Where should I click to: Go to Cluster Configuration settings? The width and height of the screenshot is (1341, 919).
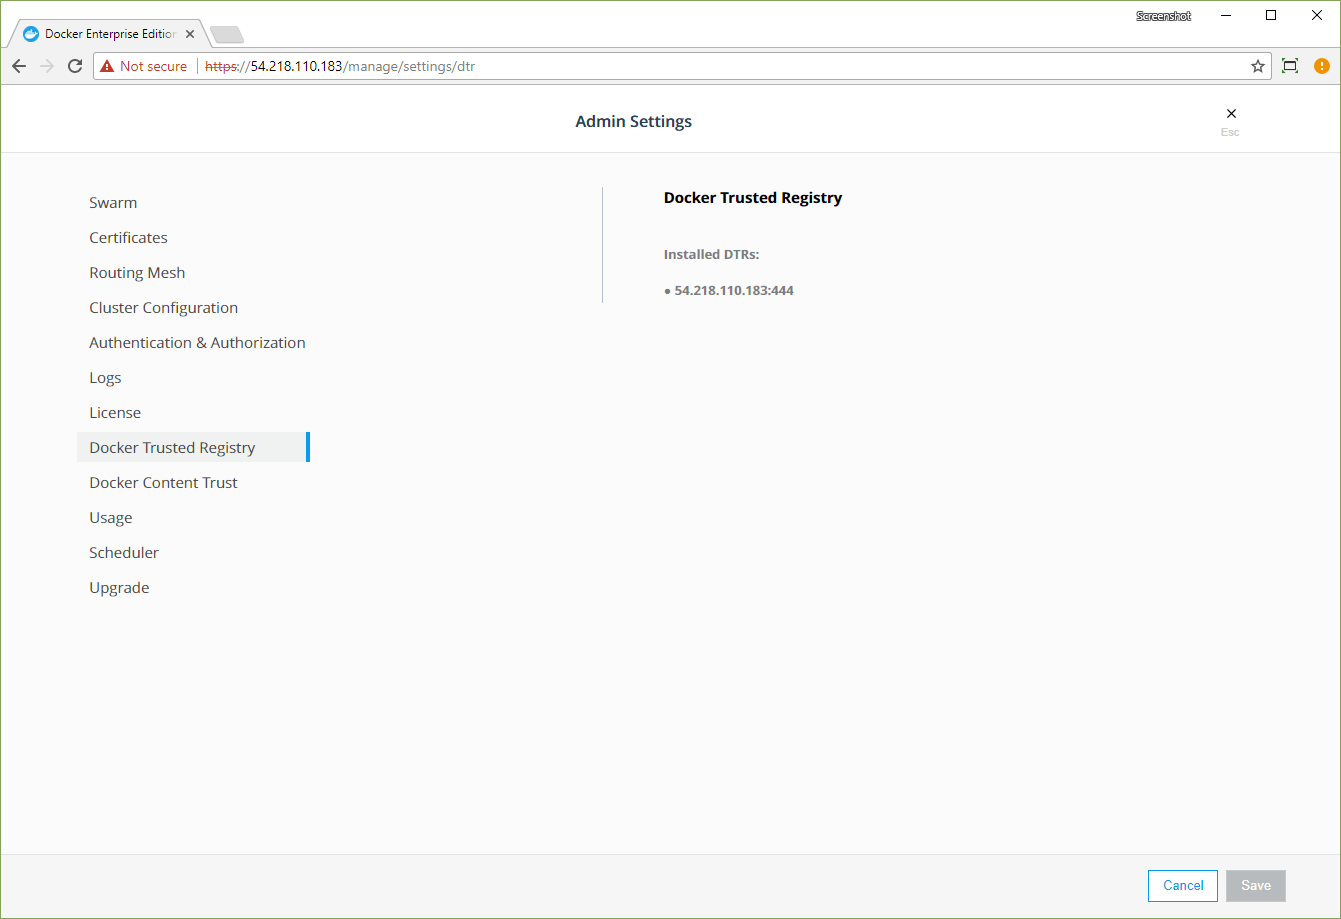(163, 308)
